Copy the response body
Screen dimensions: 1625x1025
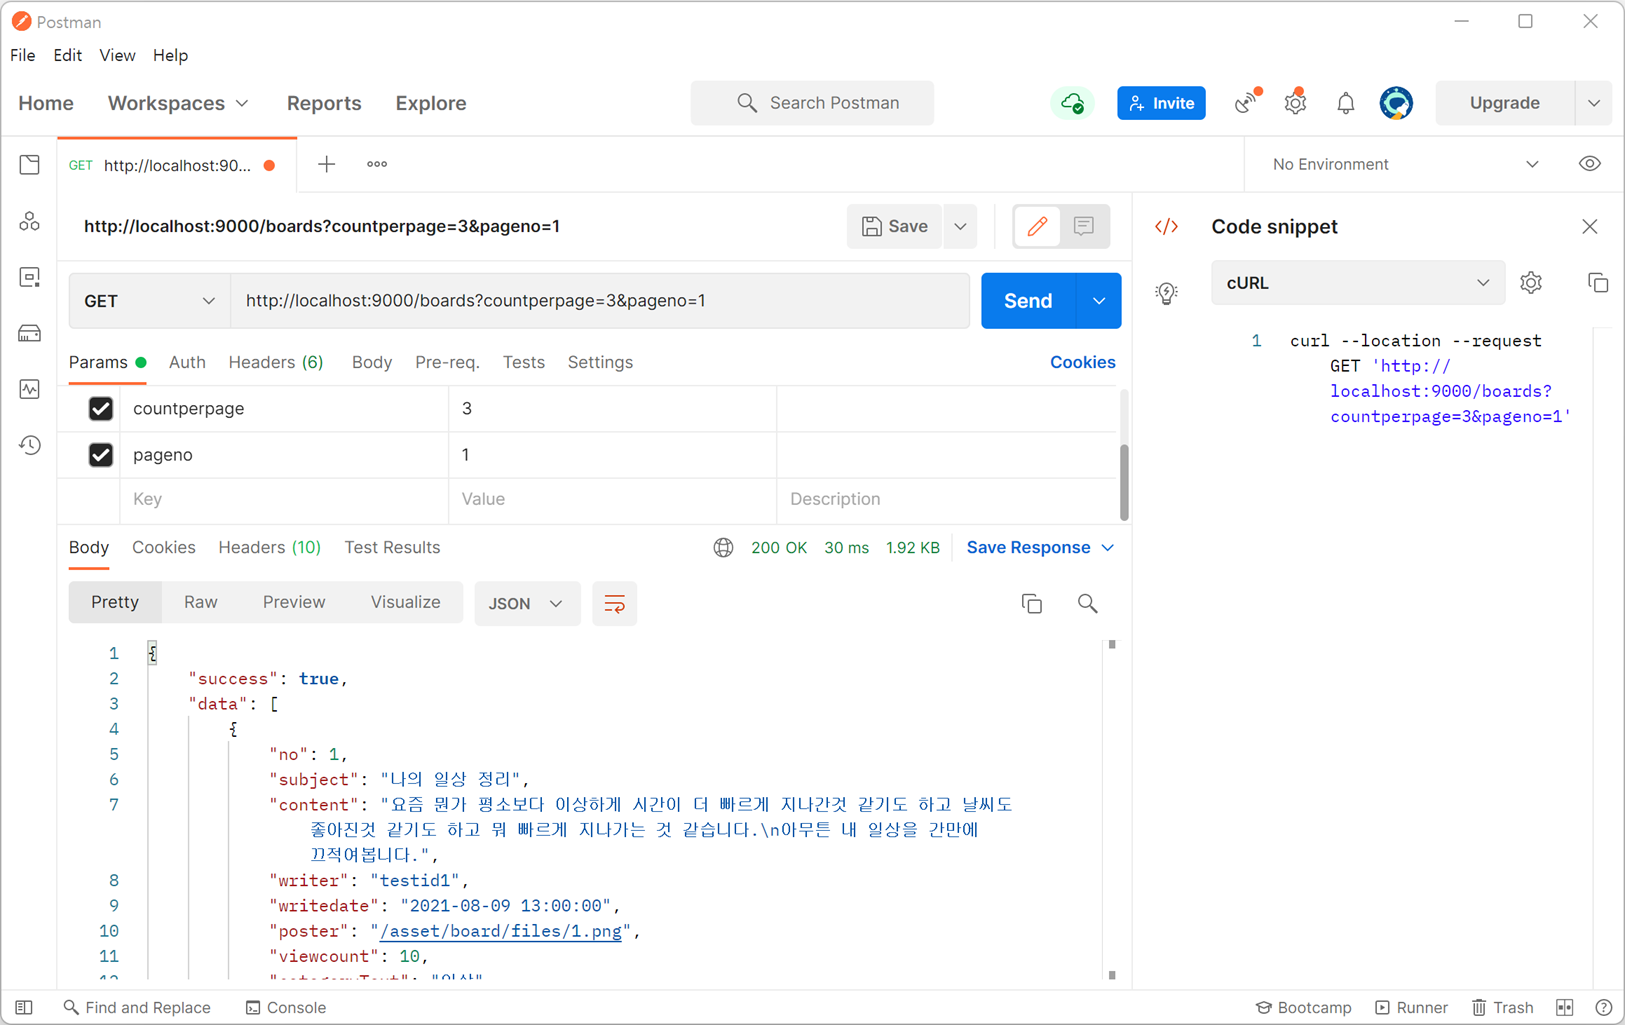[1032, 603]
